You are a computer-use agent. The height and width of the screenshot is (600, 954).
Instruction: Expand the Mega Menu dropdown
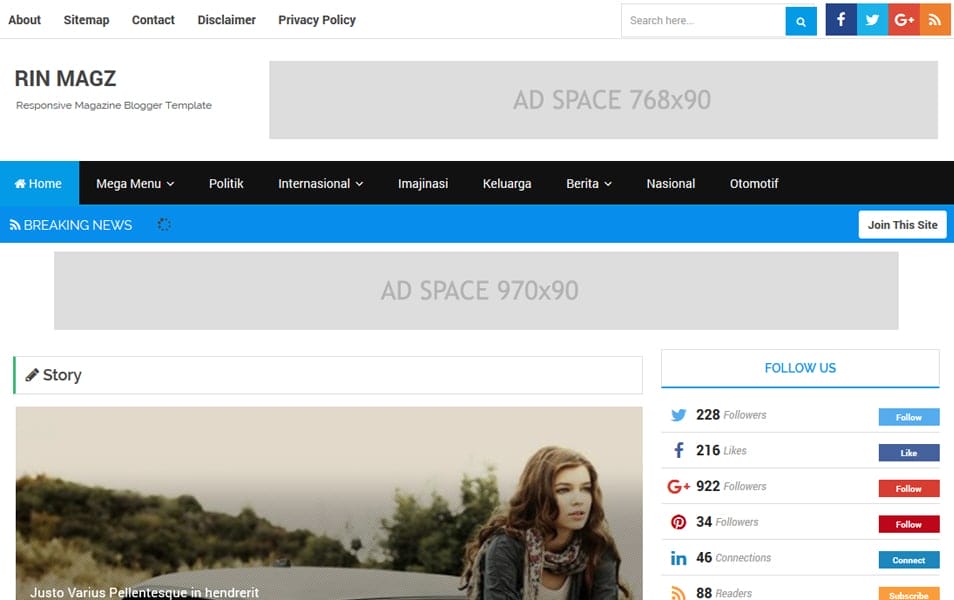pos(135,183)
